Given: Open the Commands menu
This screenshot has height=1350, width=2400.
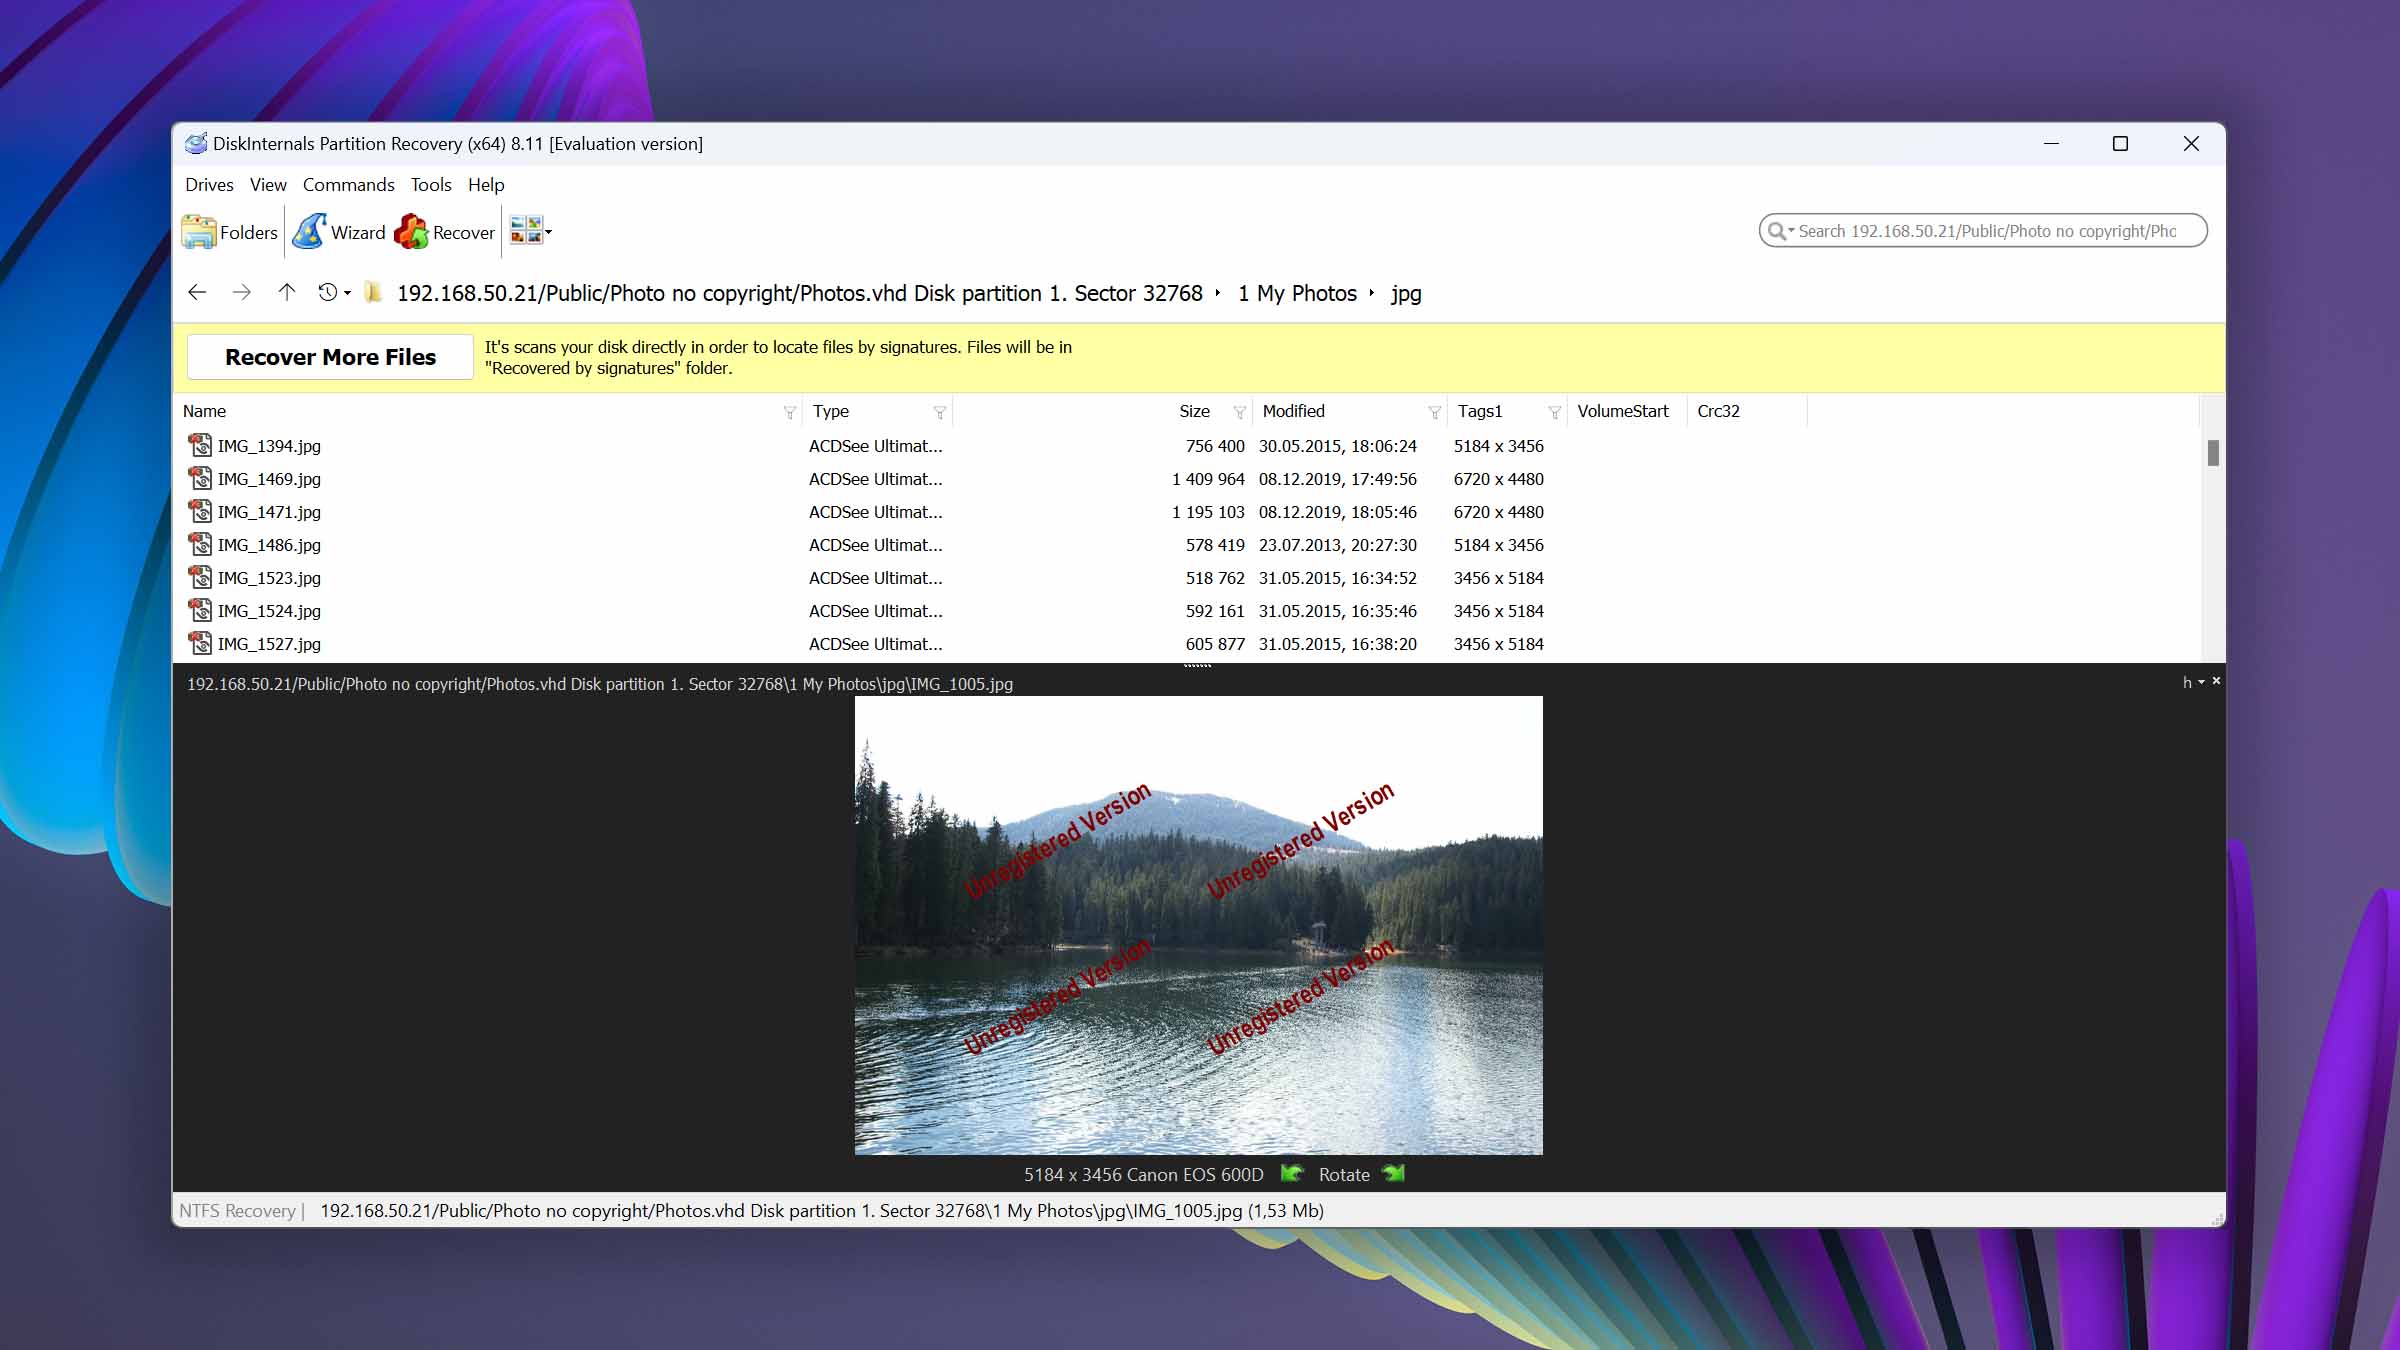Looking at the screenshot, I should [349, 185].
